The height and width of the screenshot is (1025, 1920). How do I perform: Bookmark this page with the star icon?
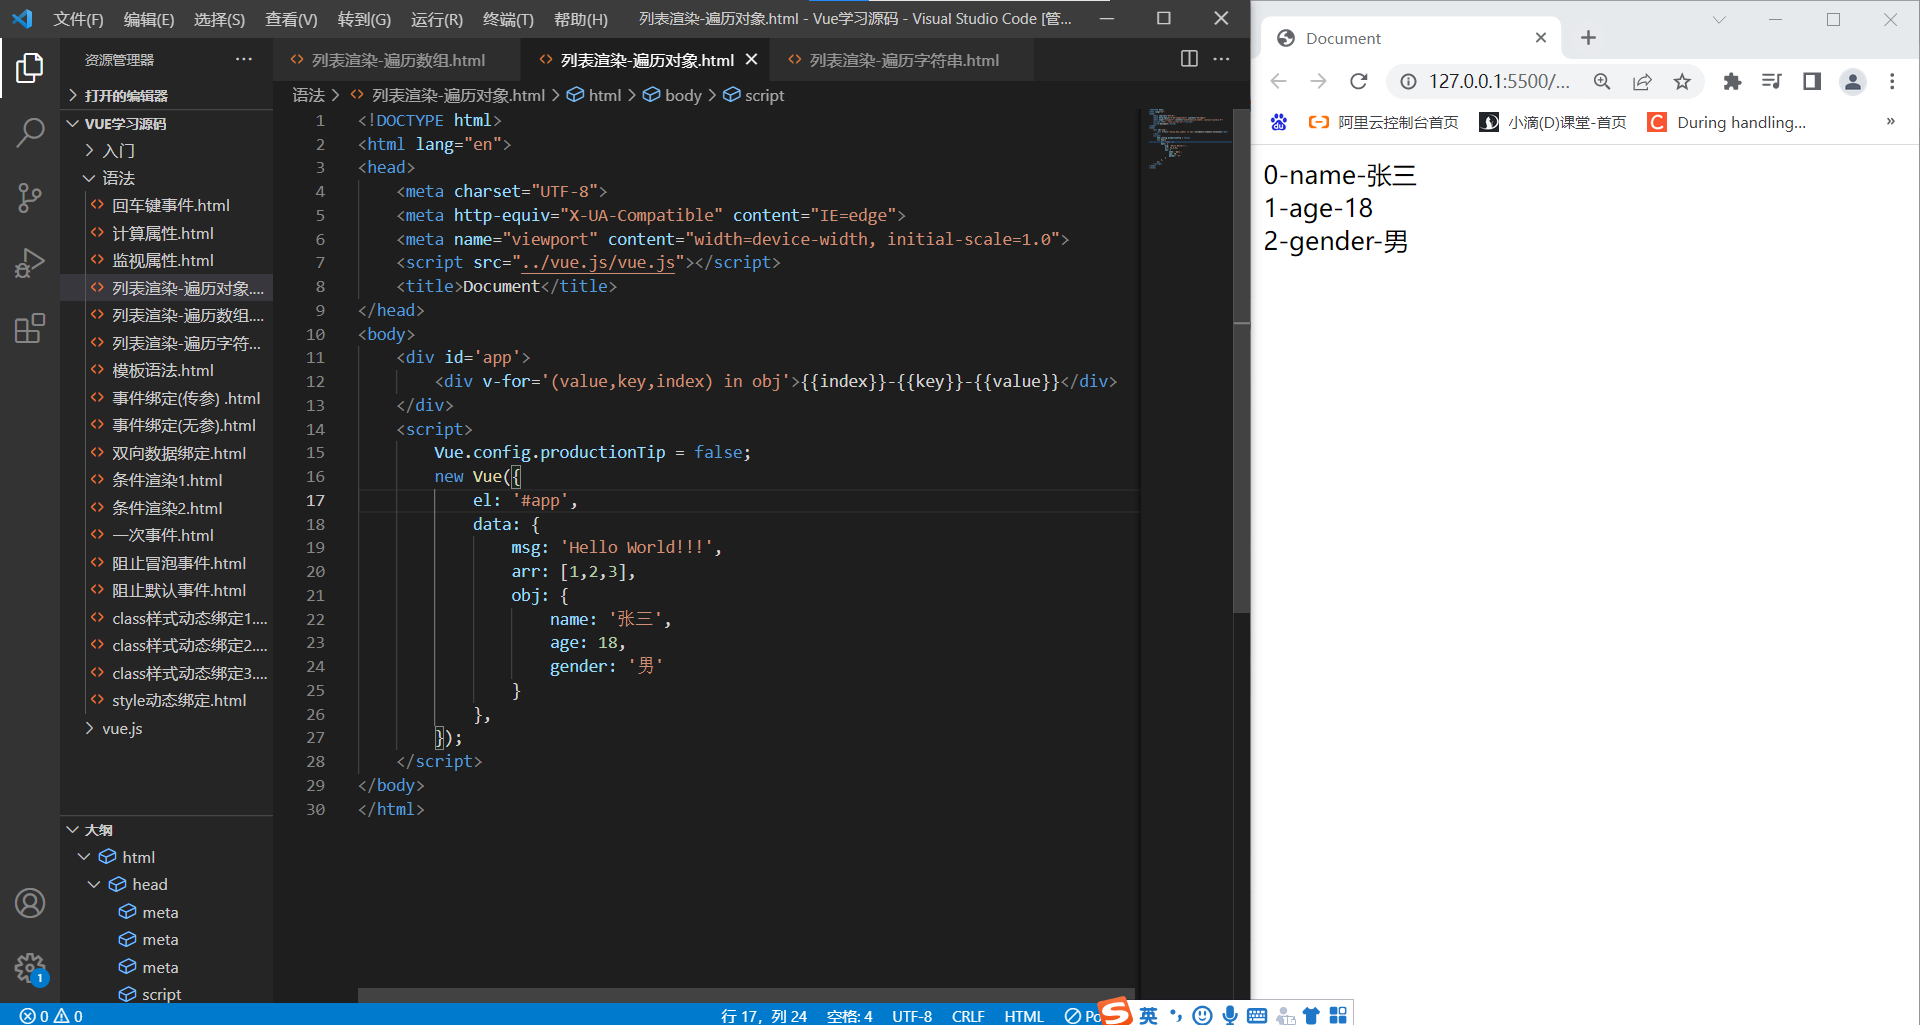[x=1682, y=82]
